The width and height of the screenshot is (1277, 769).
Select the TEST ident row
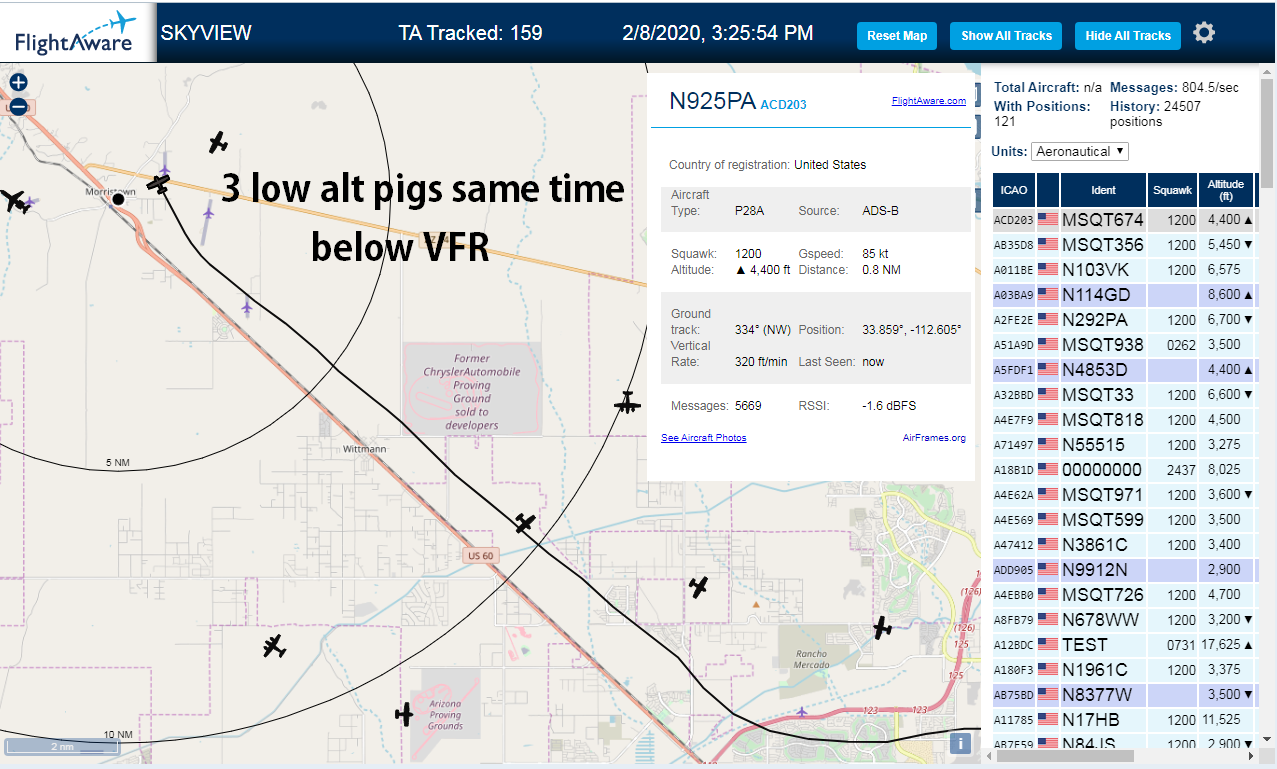click(1124, 644)
